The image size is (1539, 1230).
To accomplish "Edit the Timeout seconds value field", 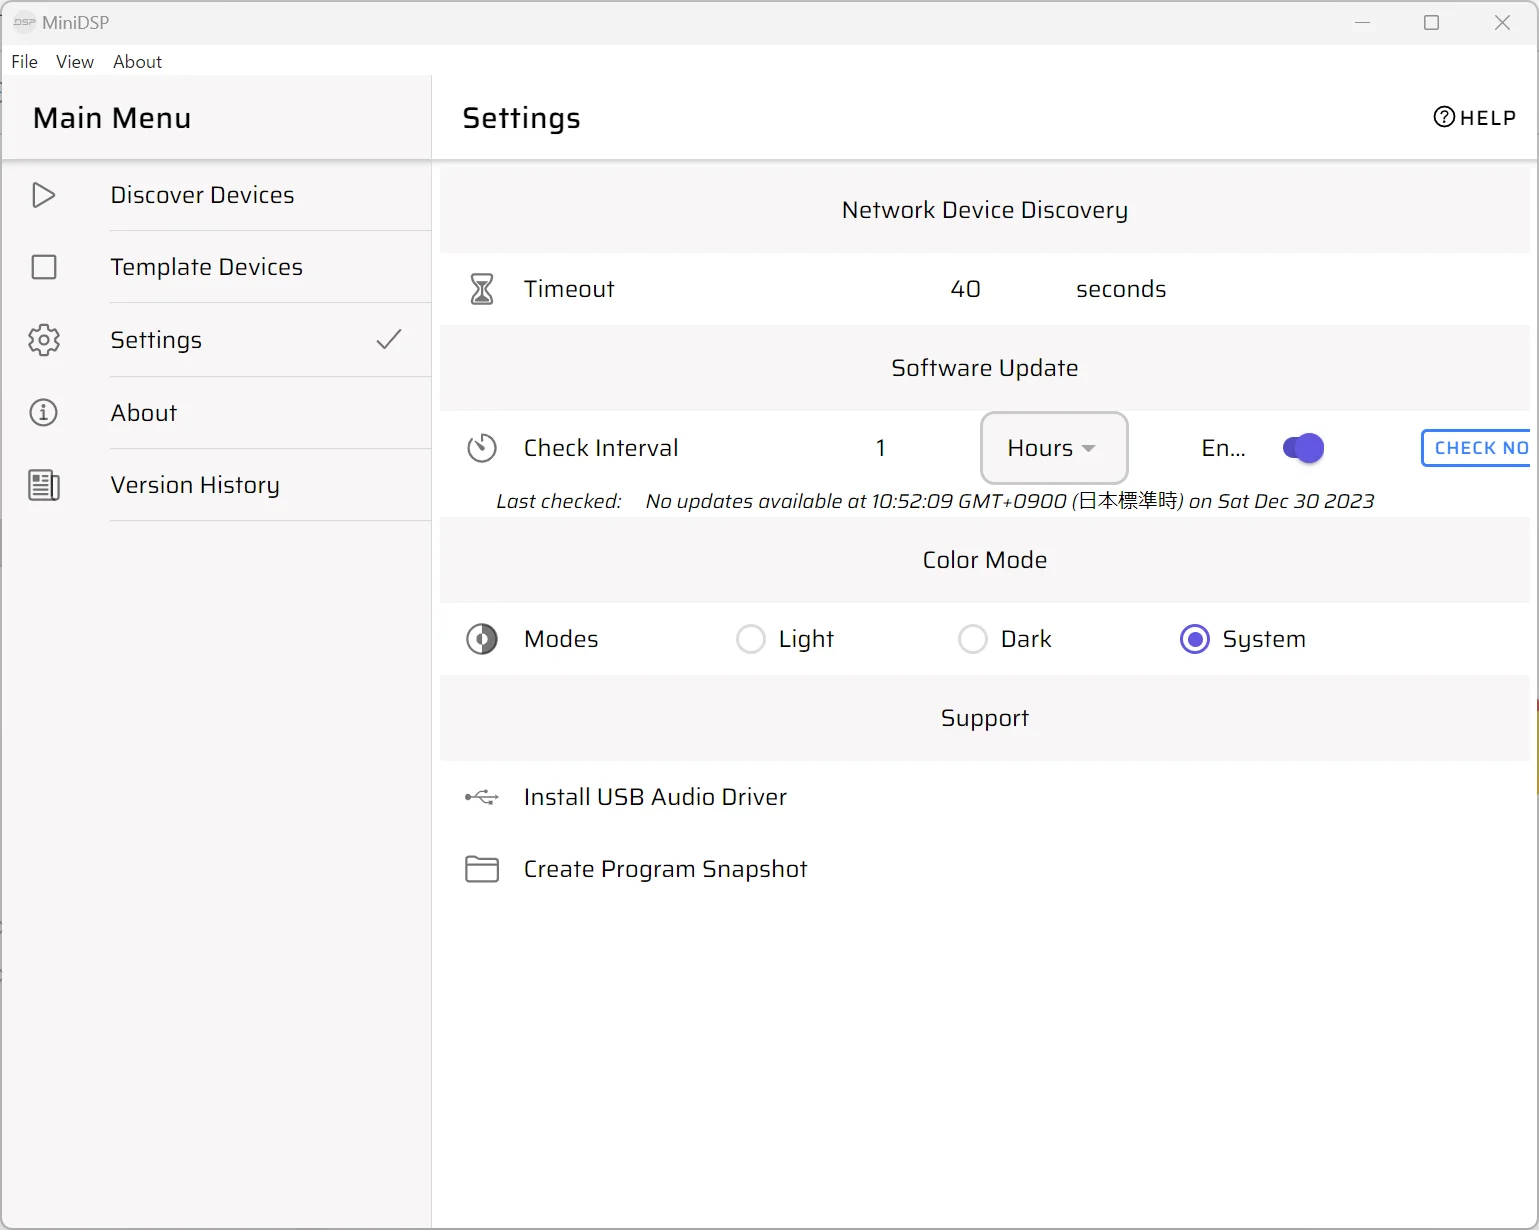I will pyautogui.click(x=965, y=289).
